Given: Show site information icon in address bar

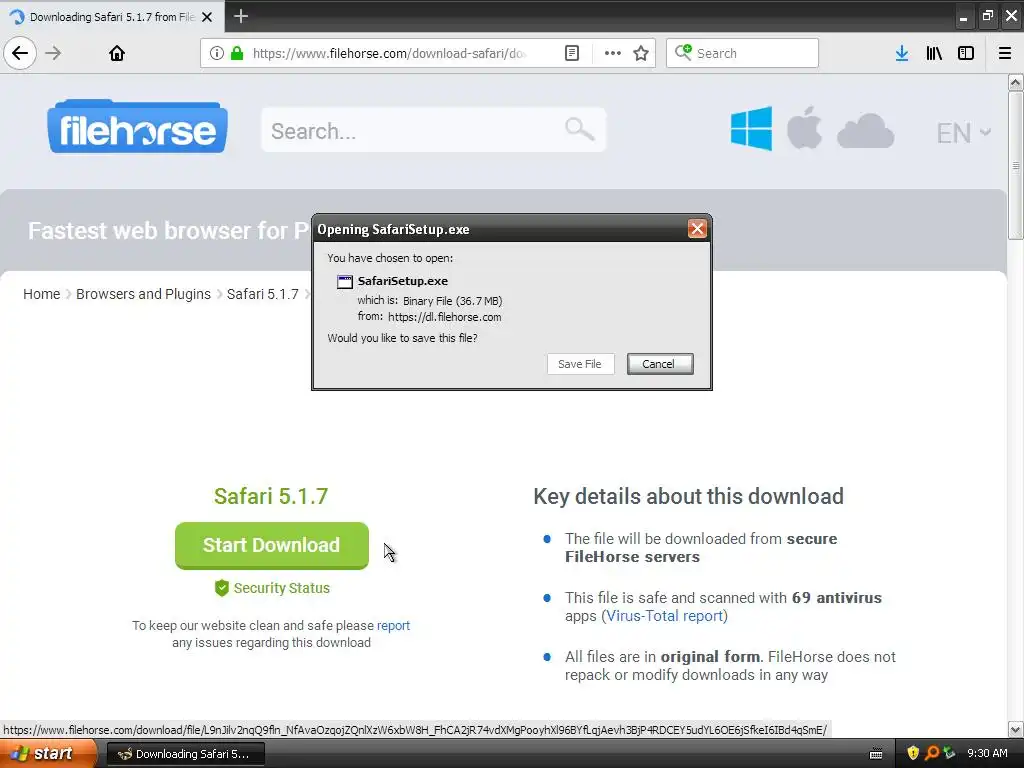Looking at the screenshot, I should point(217,53).
